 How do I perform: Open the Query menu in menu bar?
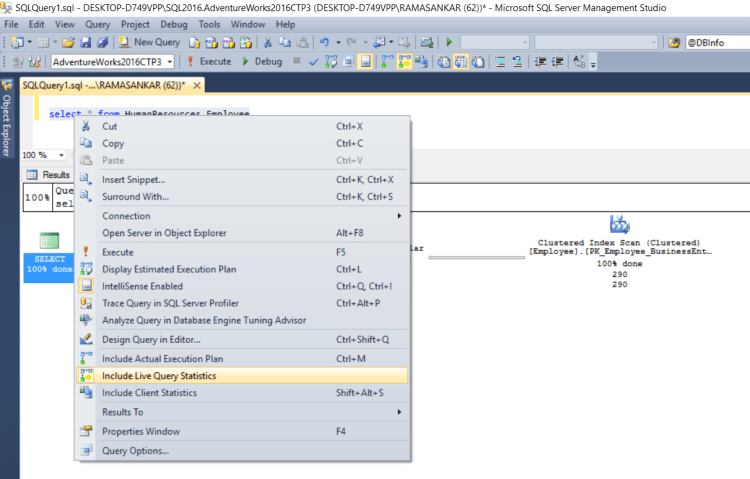97,23
